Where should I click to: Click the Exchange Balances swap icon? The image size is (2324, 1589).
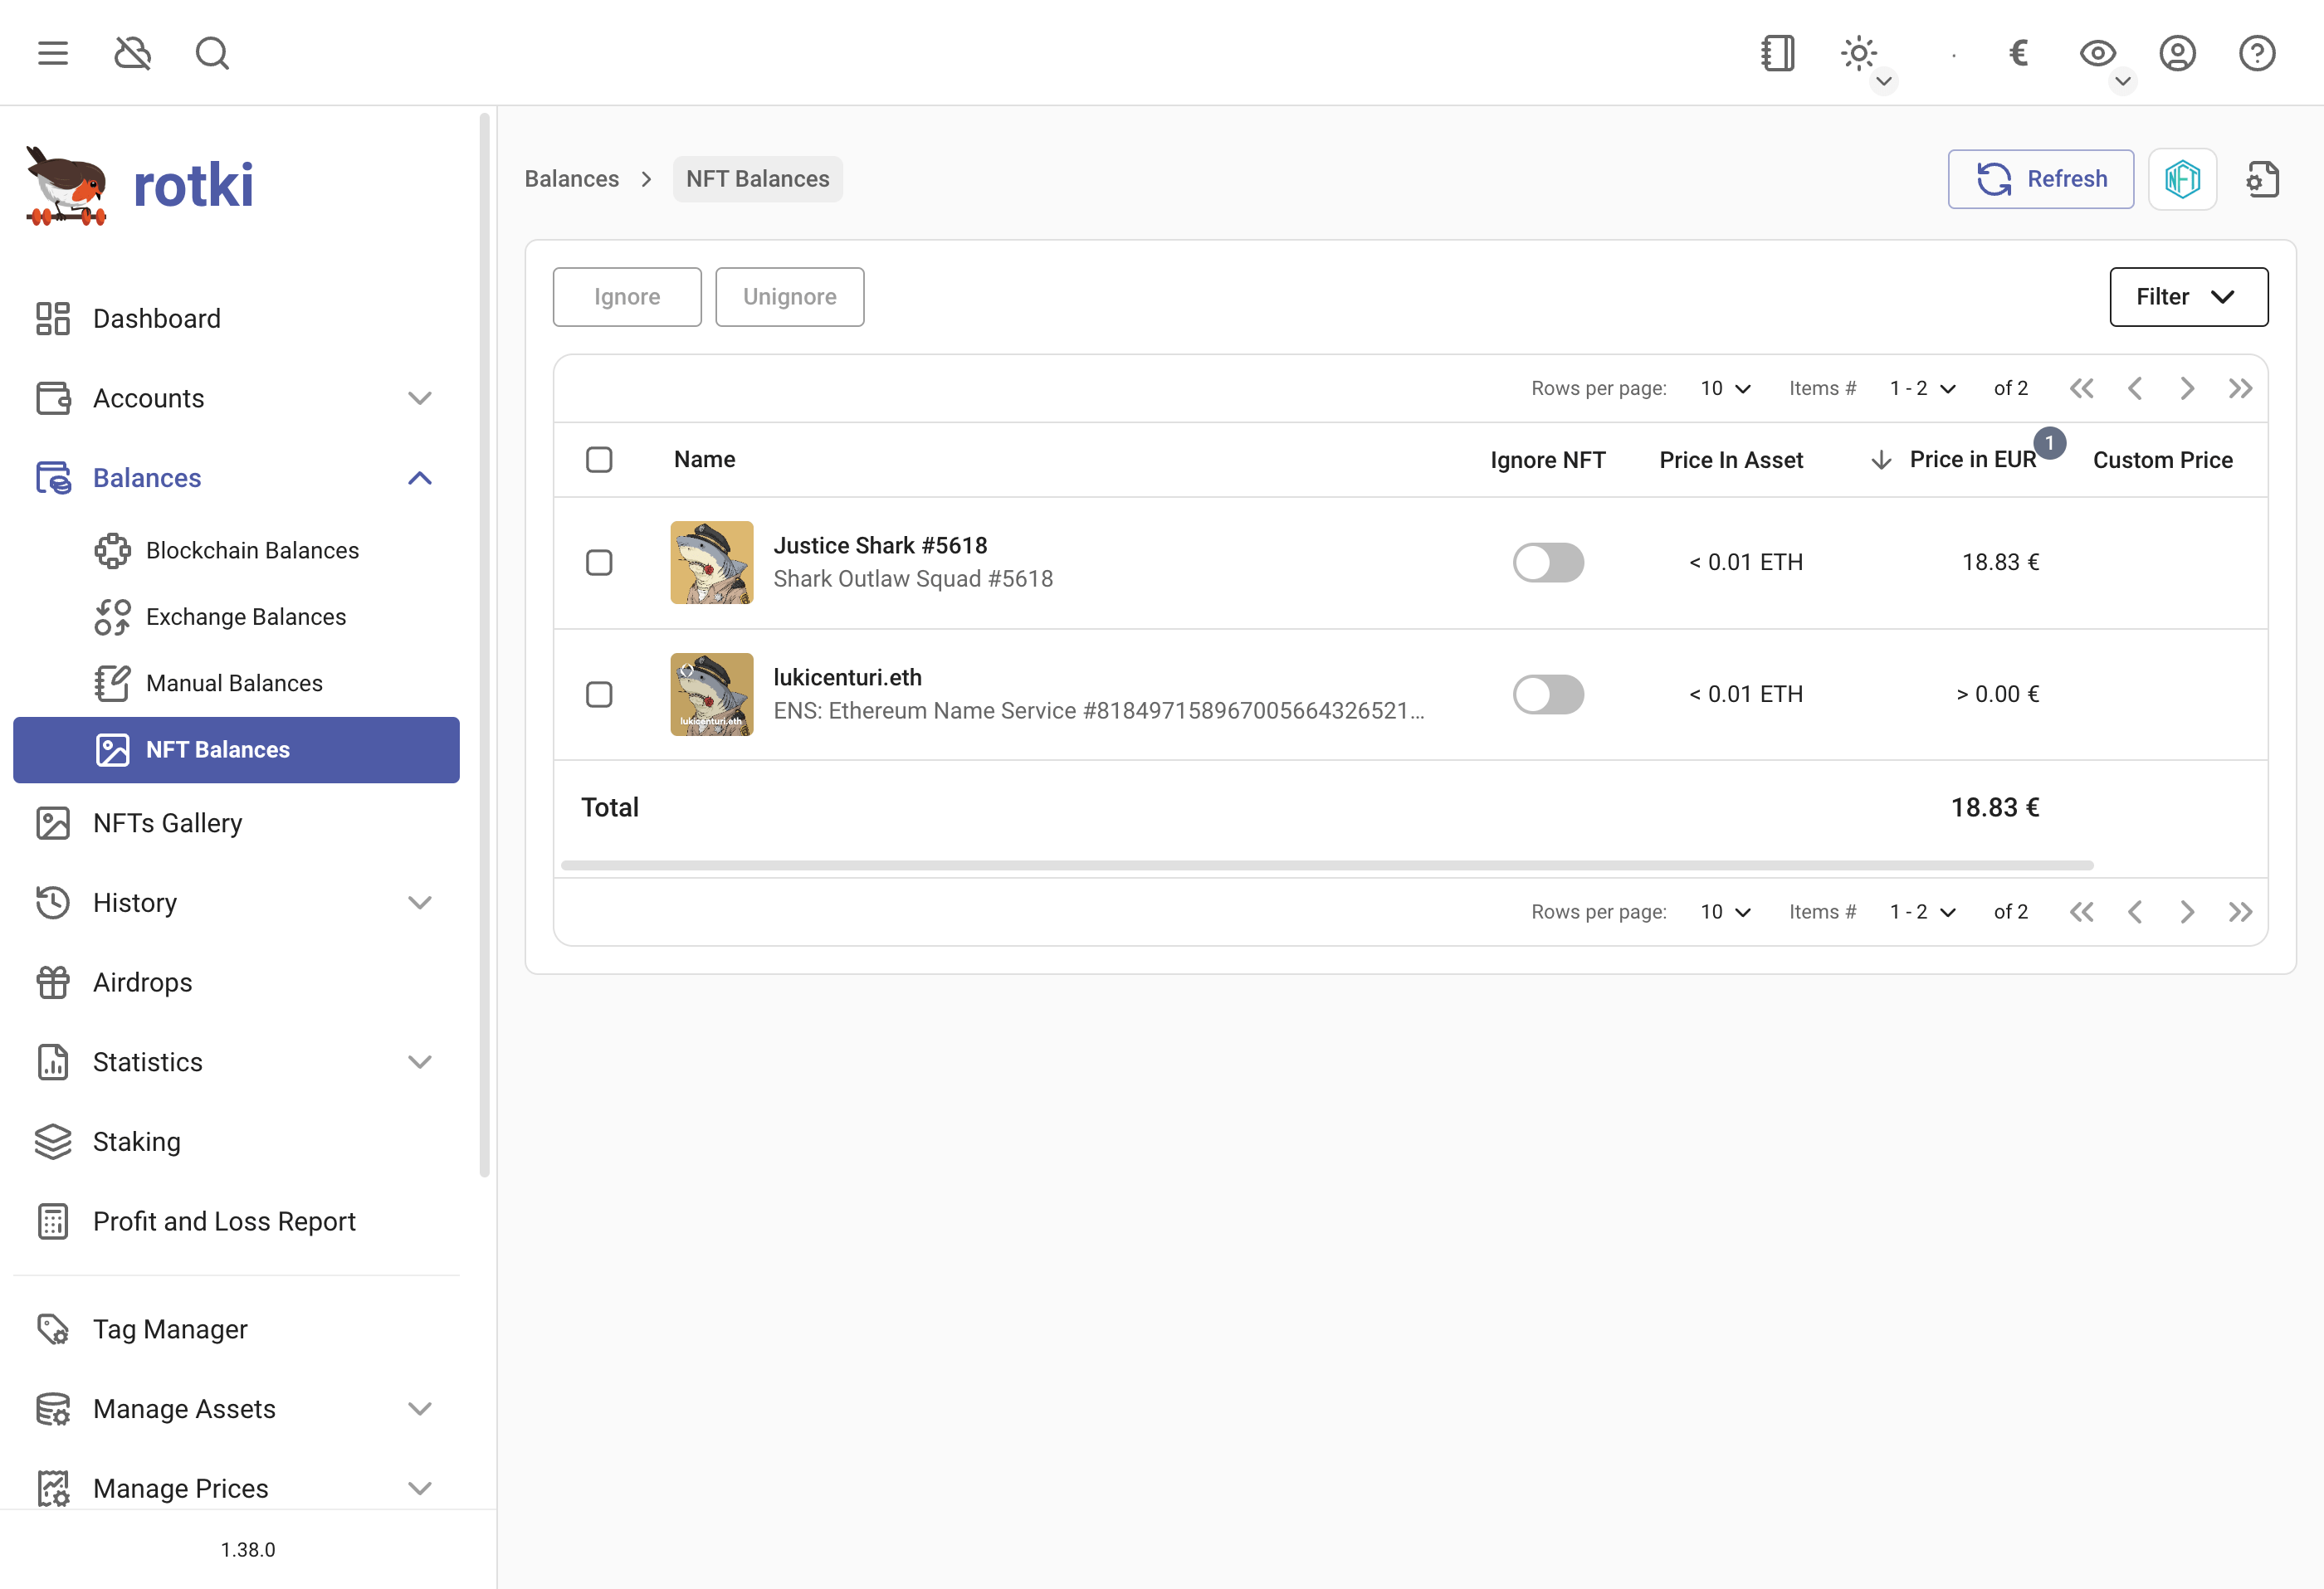coord(112,617)
